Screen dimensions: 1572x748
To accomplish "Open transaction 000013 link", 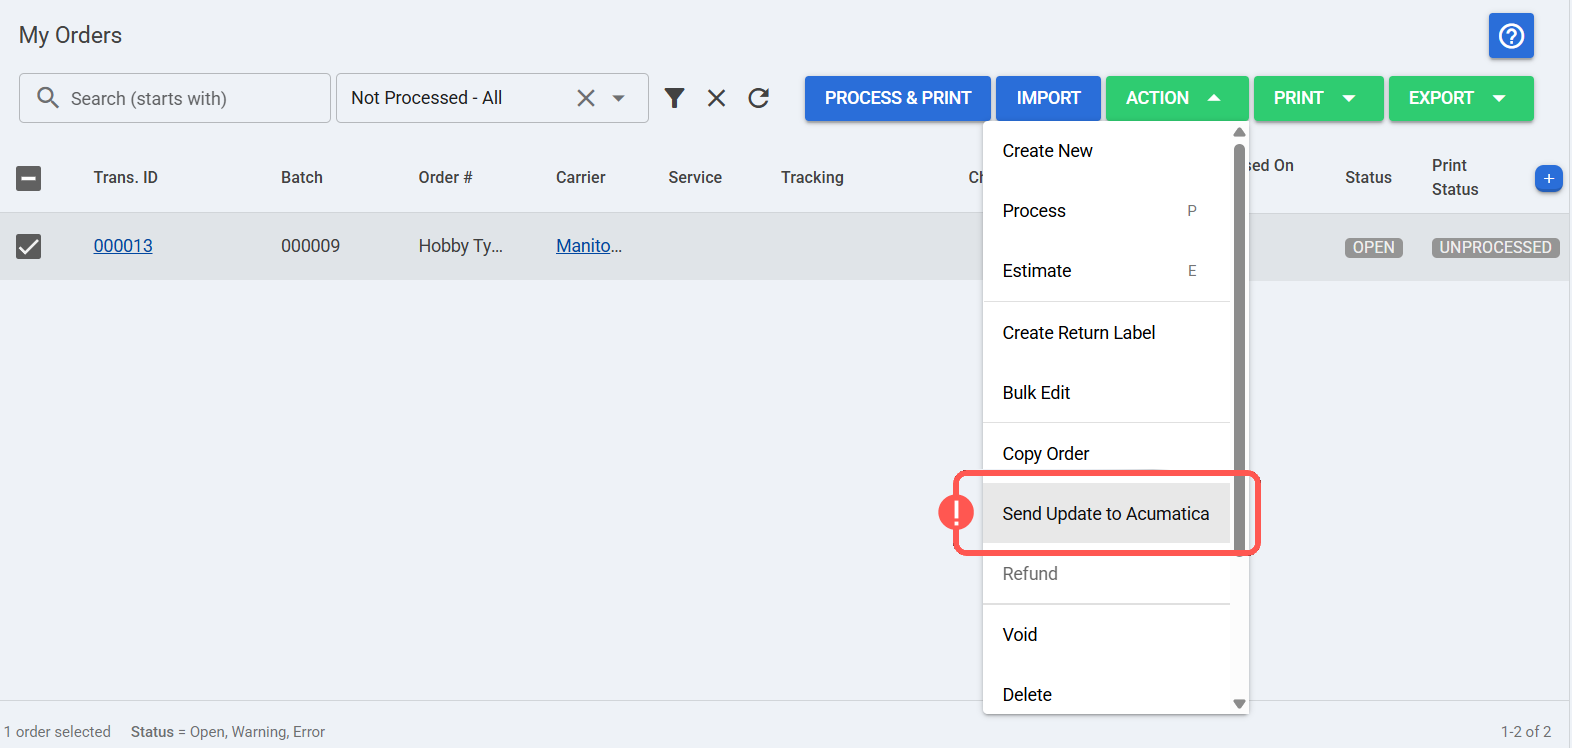I will coord(123,246).
